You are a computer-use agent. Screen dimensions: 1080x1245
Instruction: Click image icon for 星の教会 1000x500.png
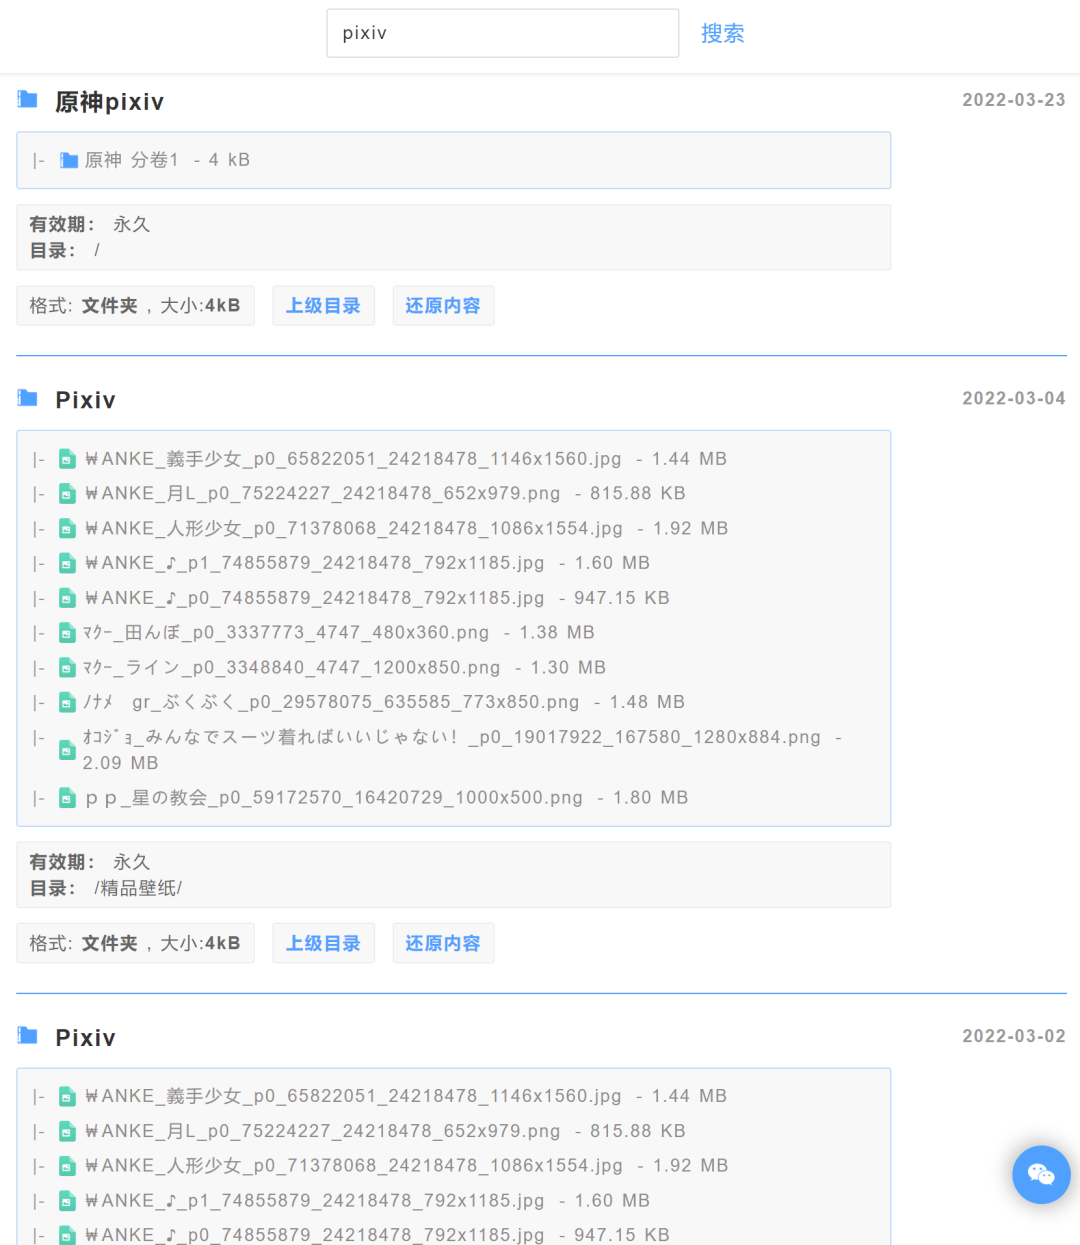tap(67, 798)
